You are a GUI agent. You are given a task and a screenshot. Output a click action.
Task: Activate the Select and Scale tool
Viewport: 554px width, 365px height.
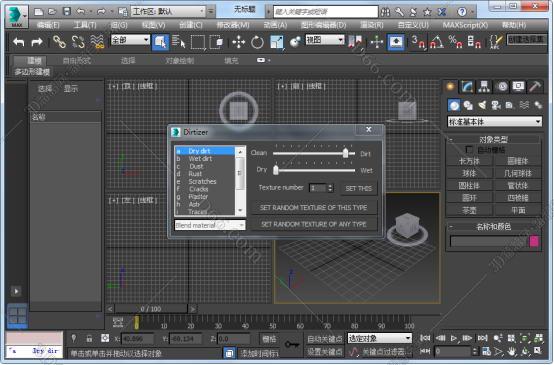[x=277, y=42]
